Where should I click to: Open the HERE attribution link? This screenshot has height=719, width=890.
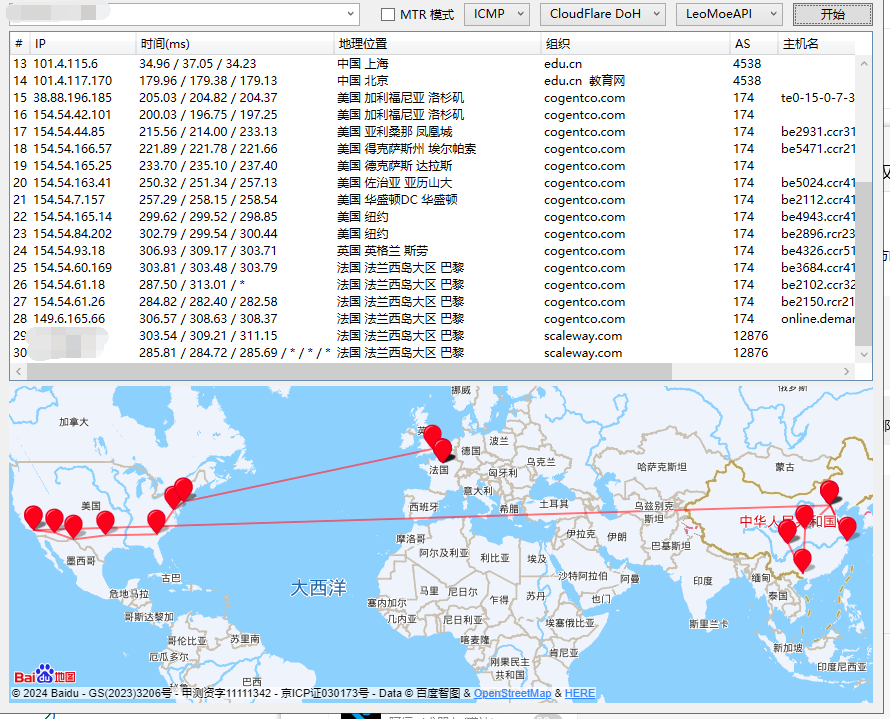[x=579, y=693]
